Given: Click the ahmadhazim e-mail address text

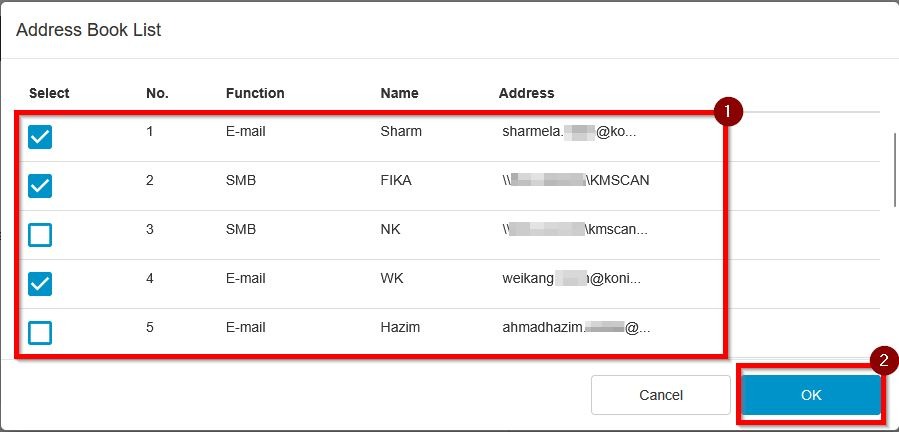Looking at the screenshot, I should [x=575, y=326].
